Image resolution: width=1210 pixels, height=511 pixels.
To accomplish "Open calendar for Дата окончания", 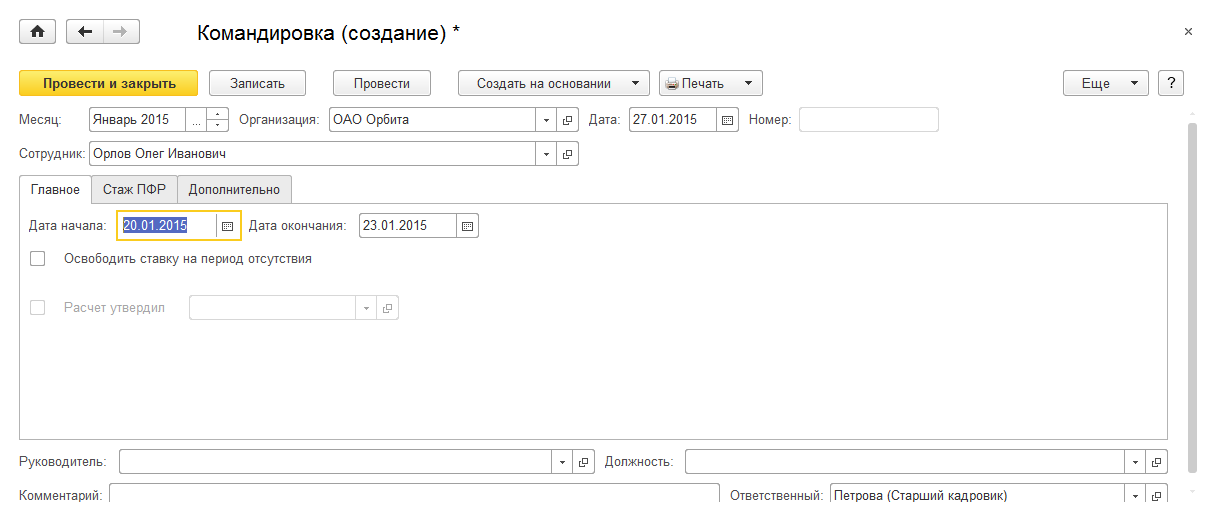I will [x=467, y=226].
